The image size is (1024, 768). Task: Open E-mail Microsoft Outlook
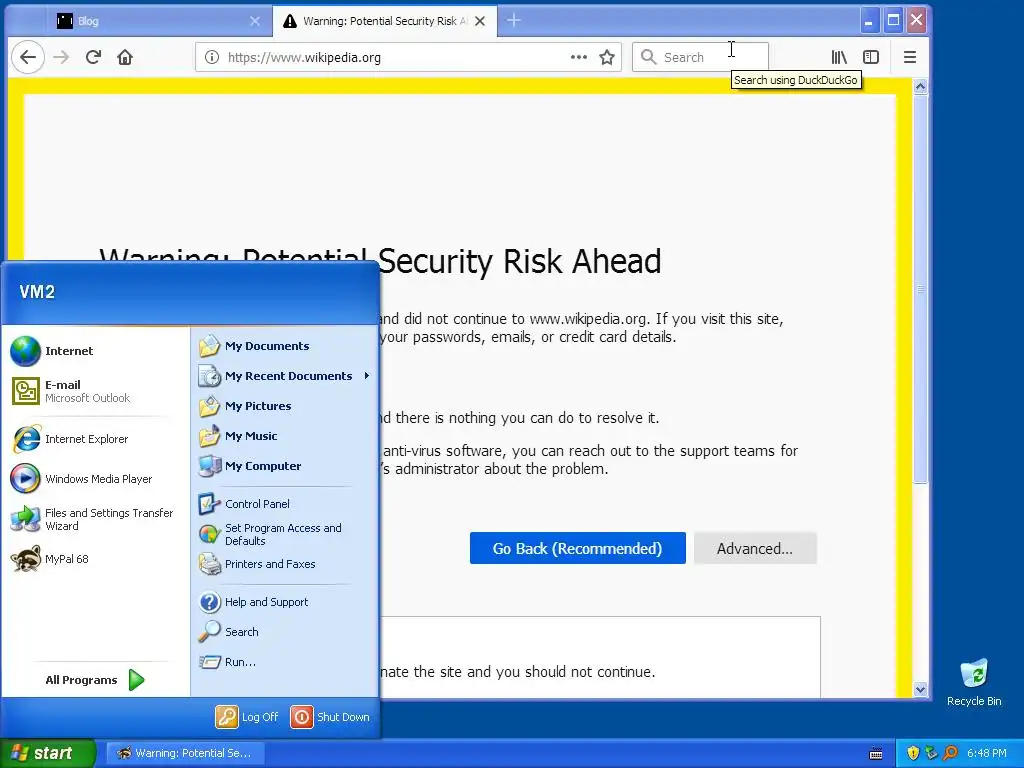pyautogui.click(x=97, y=391)
